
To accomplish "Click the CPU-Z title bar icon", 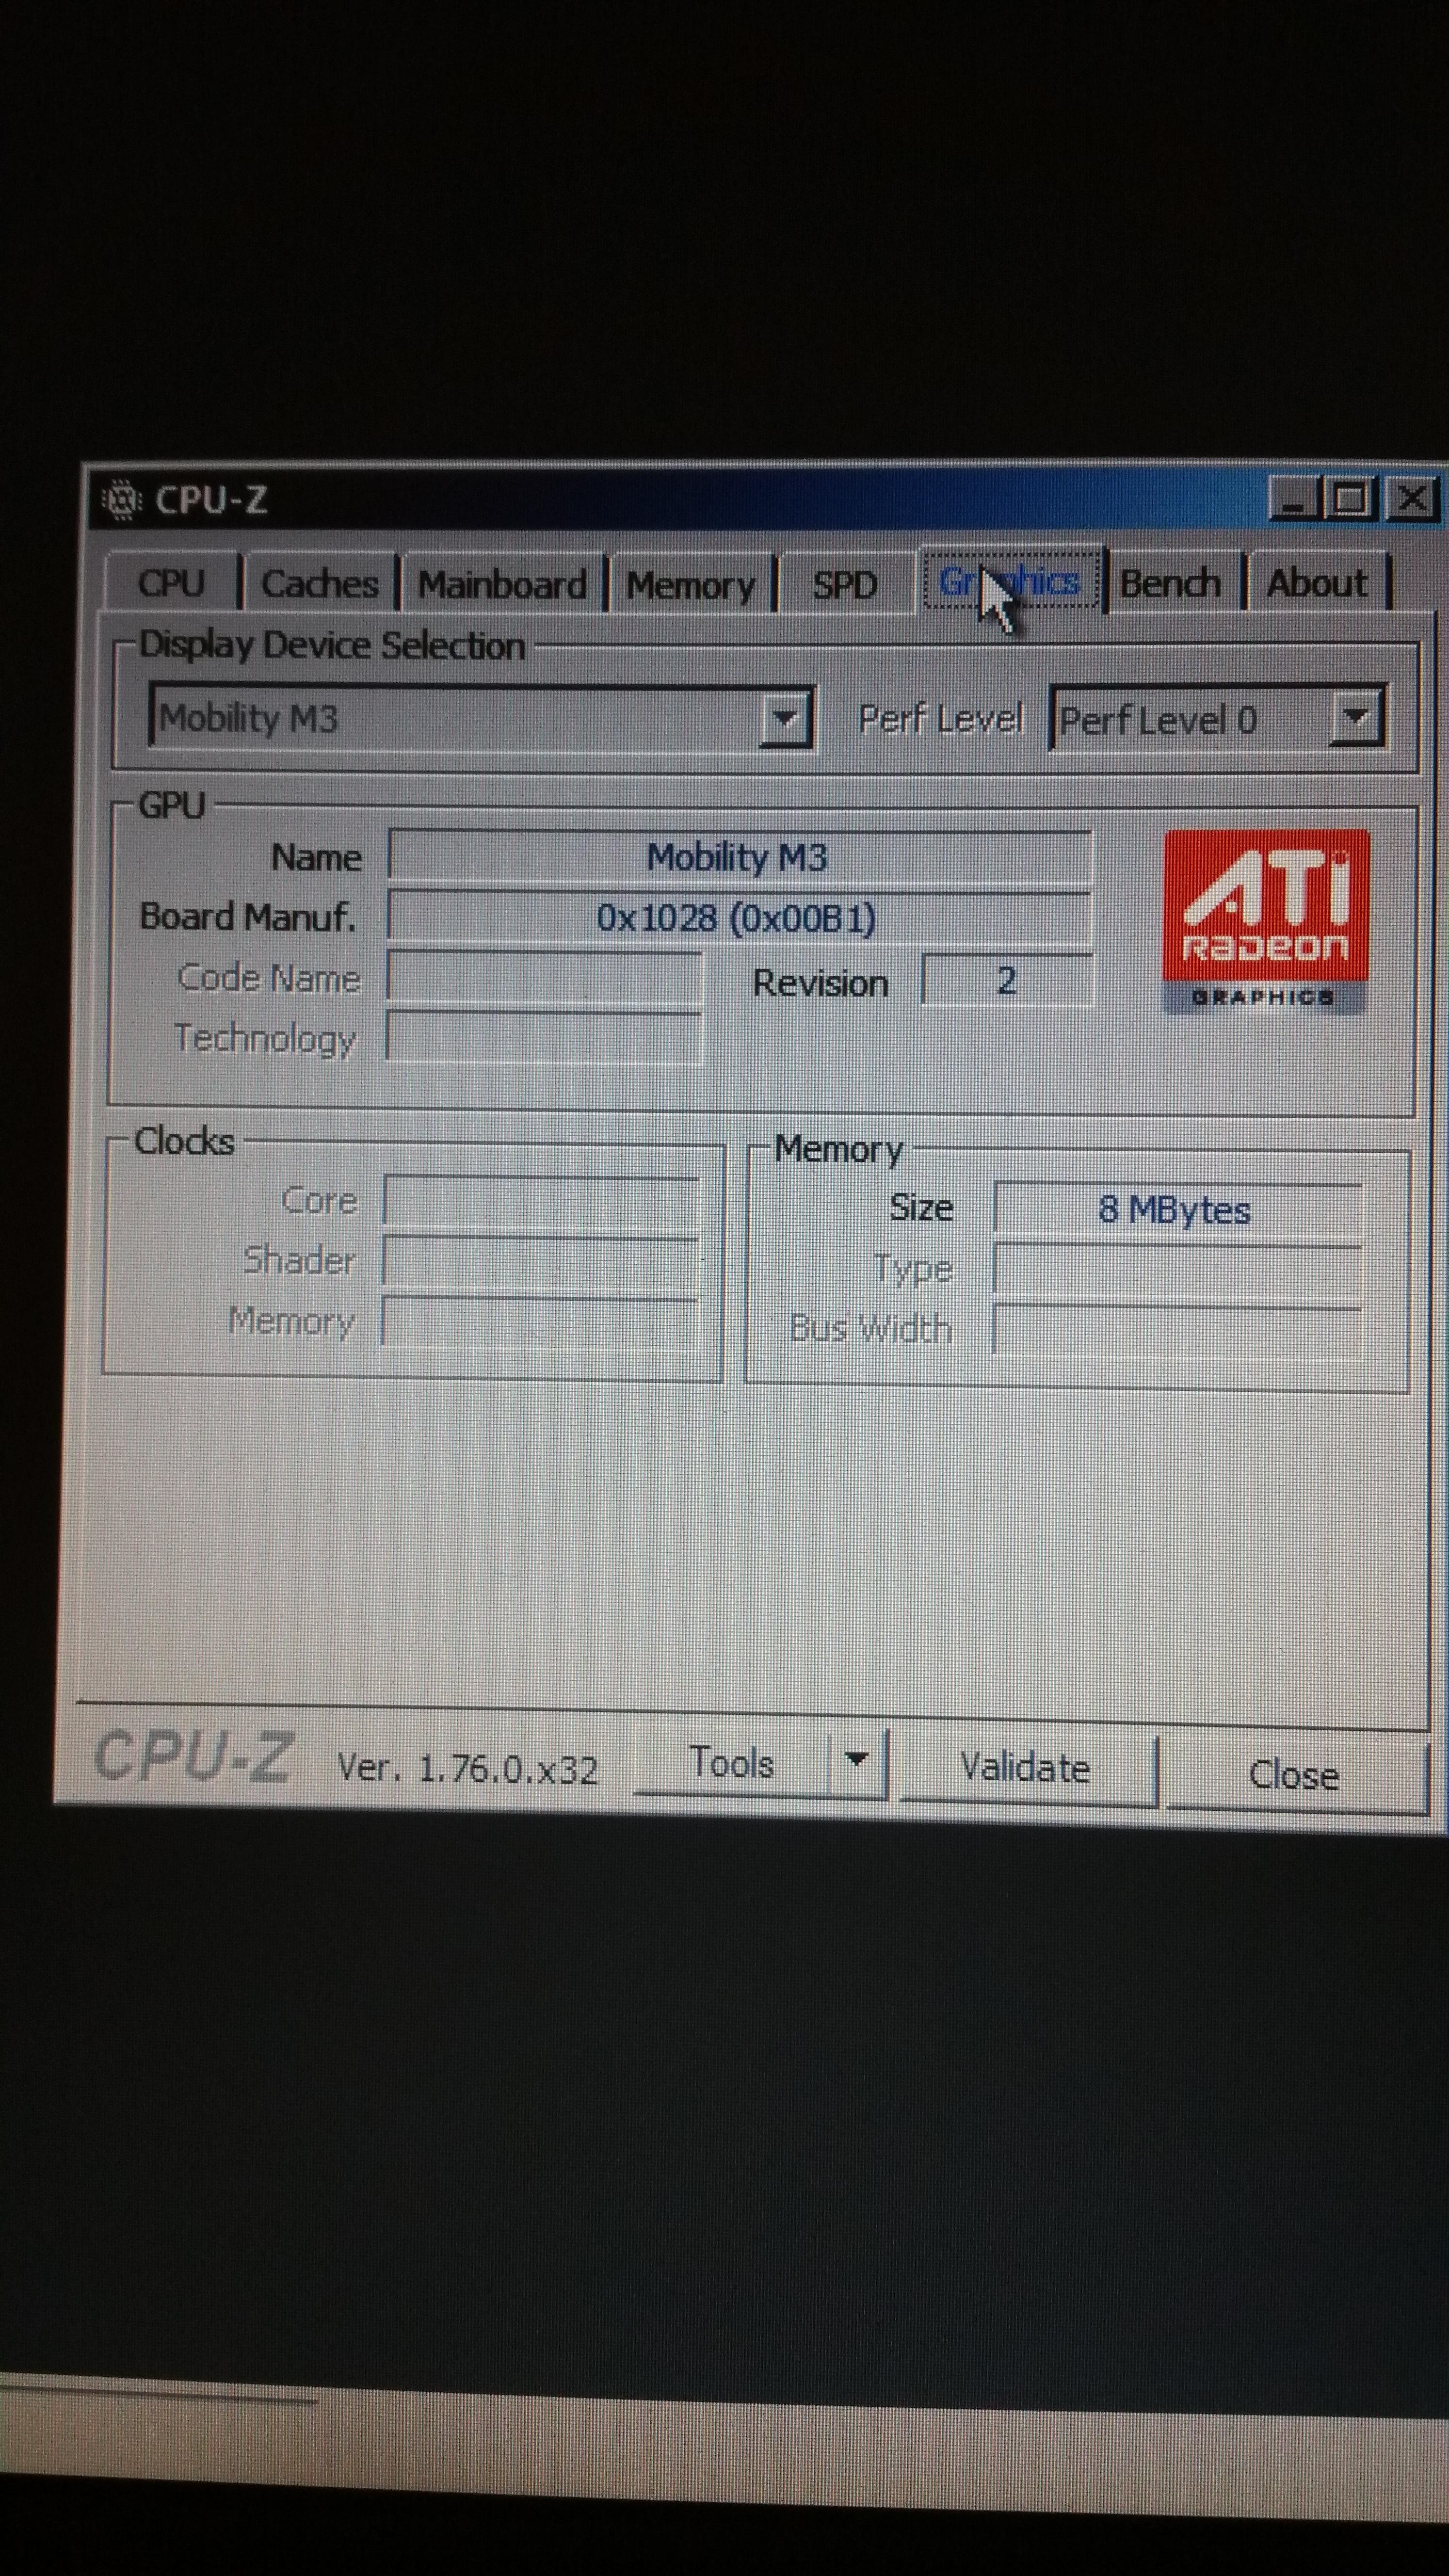I will click(122, 499).
